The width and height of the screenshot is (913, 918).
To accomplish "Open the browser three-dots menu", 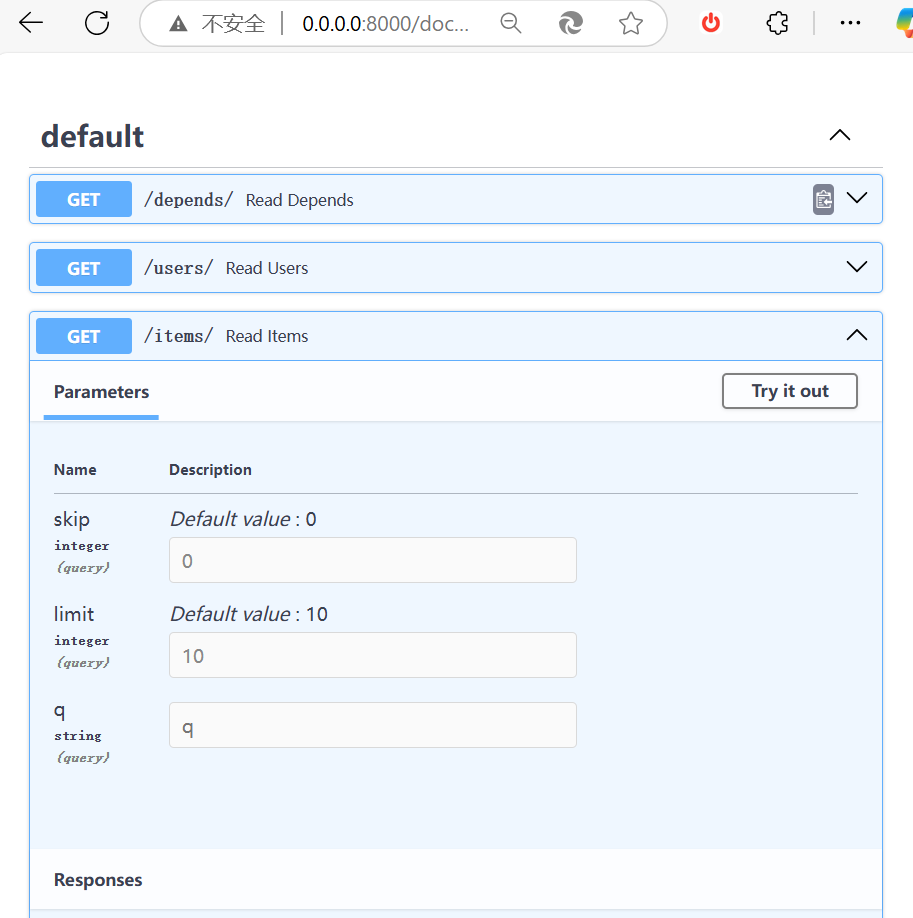I will tap(850, 23).
